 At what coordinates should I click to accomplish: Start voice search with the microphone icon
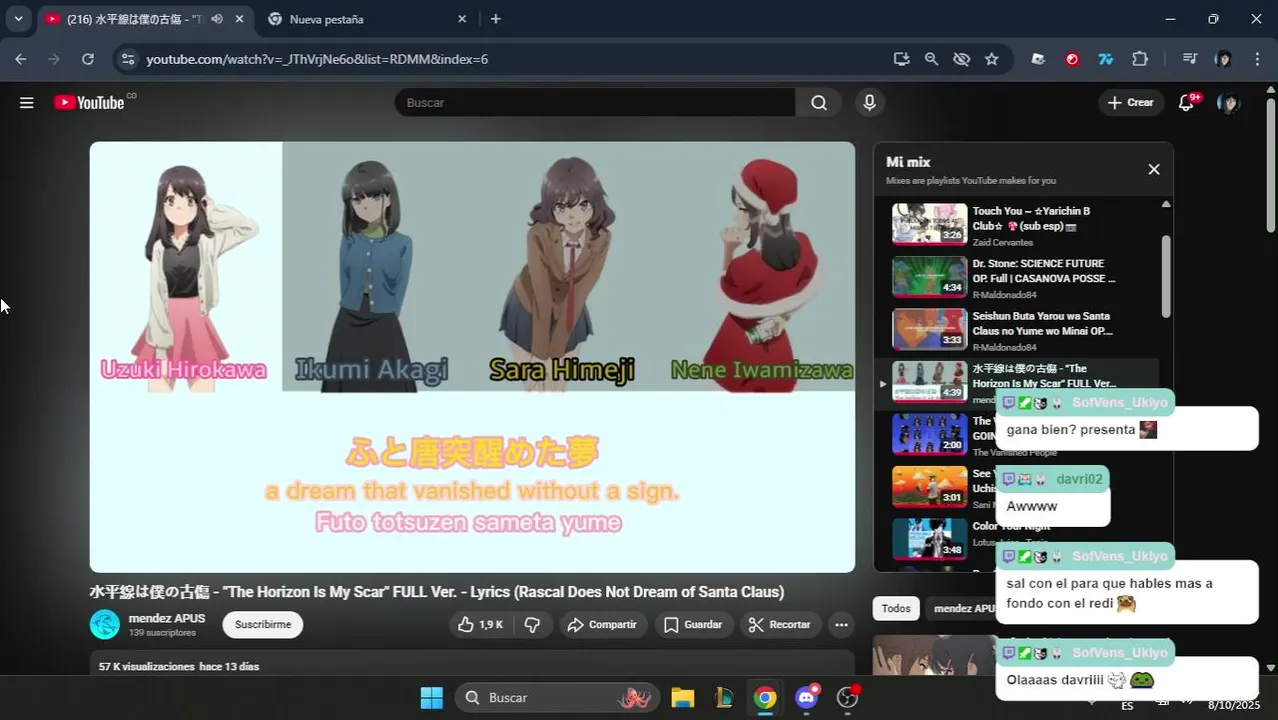click(869, 102)
